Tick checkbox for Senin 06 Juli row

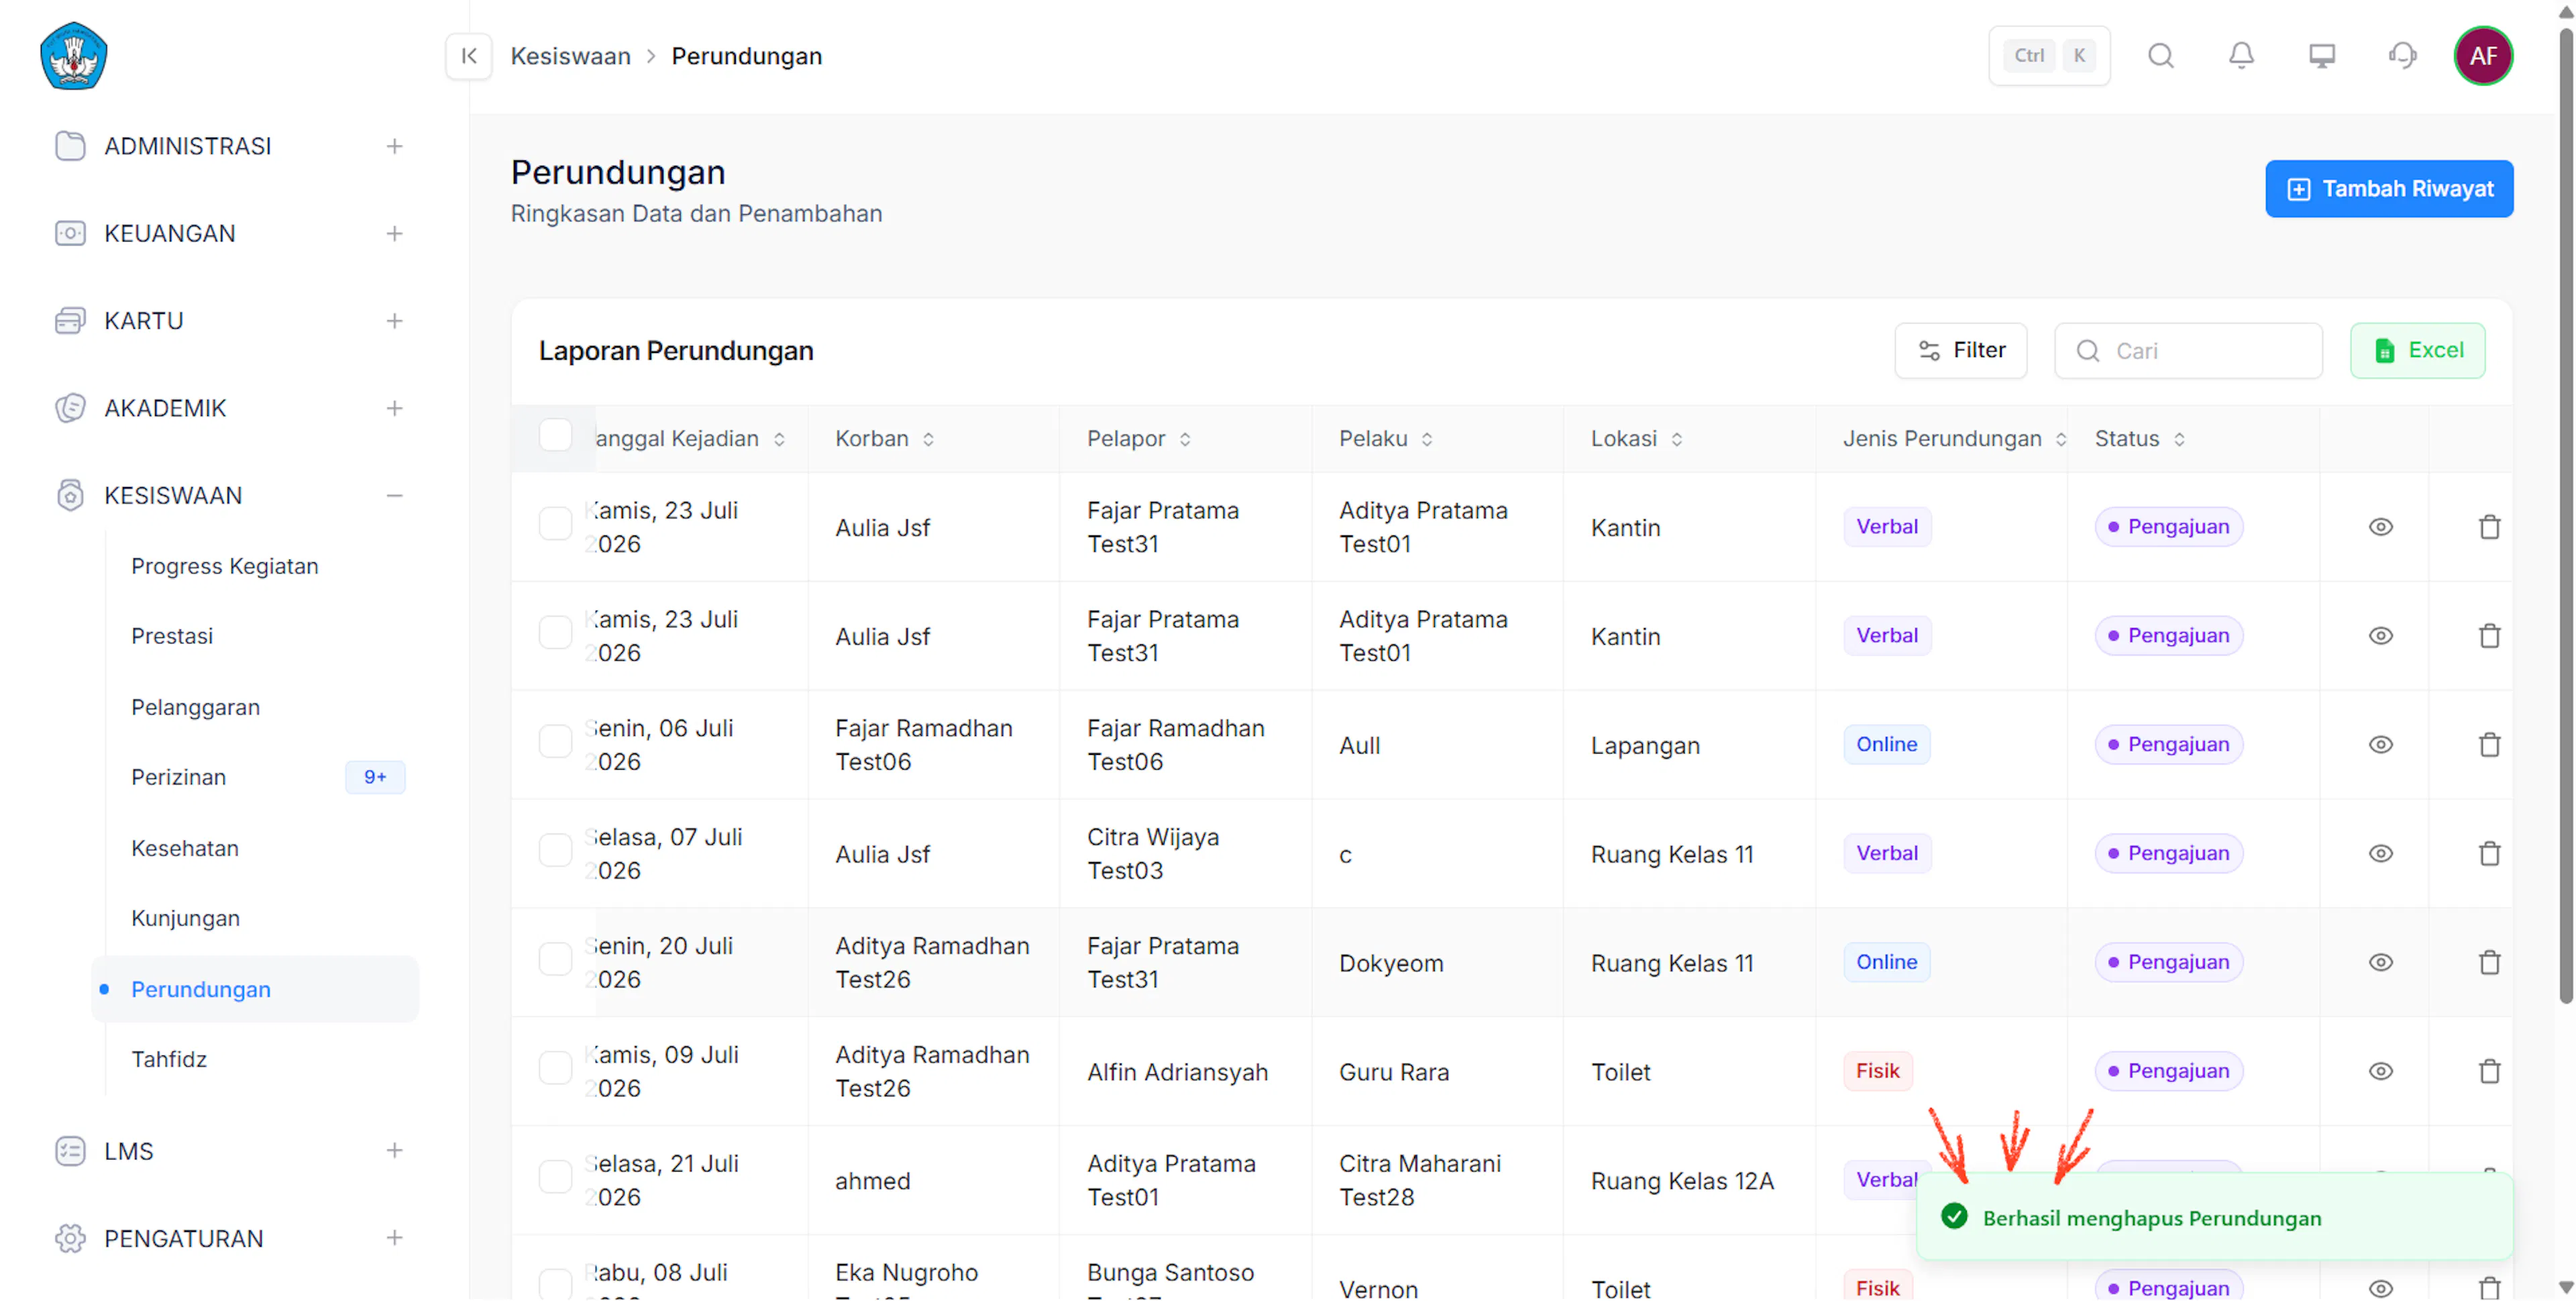(555, 742)
